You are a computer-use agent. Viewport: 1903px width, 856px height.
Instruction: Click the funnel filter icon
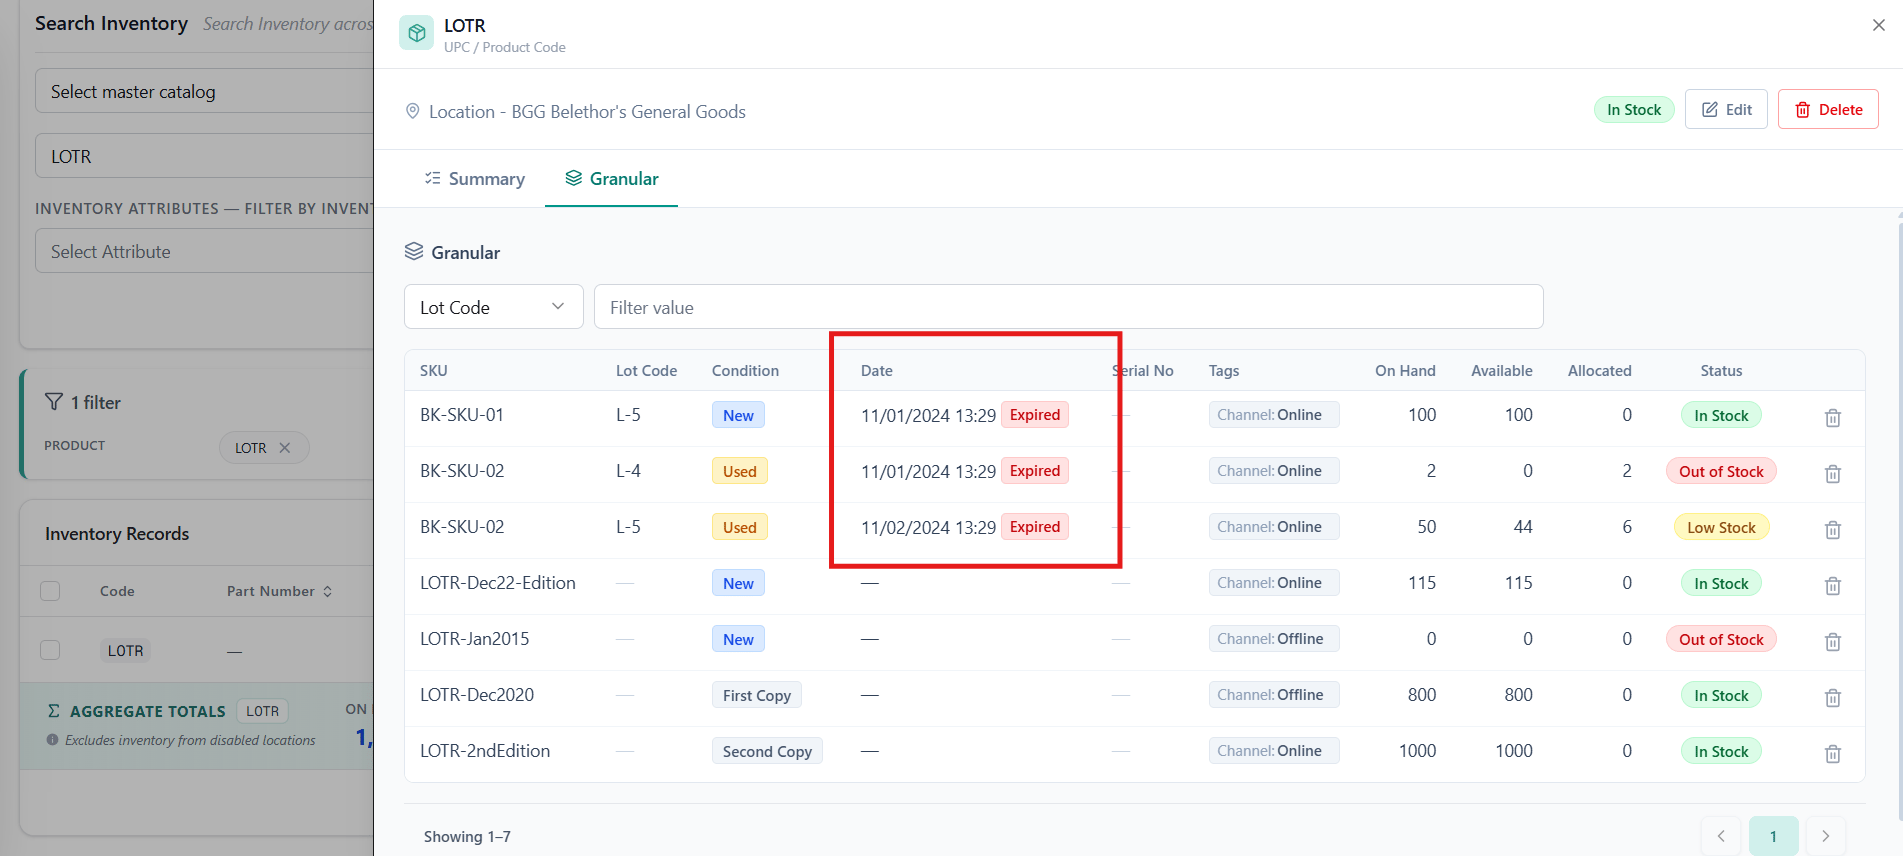(54, 402)
